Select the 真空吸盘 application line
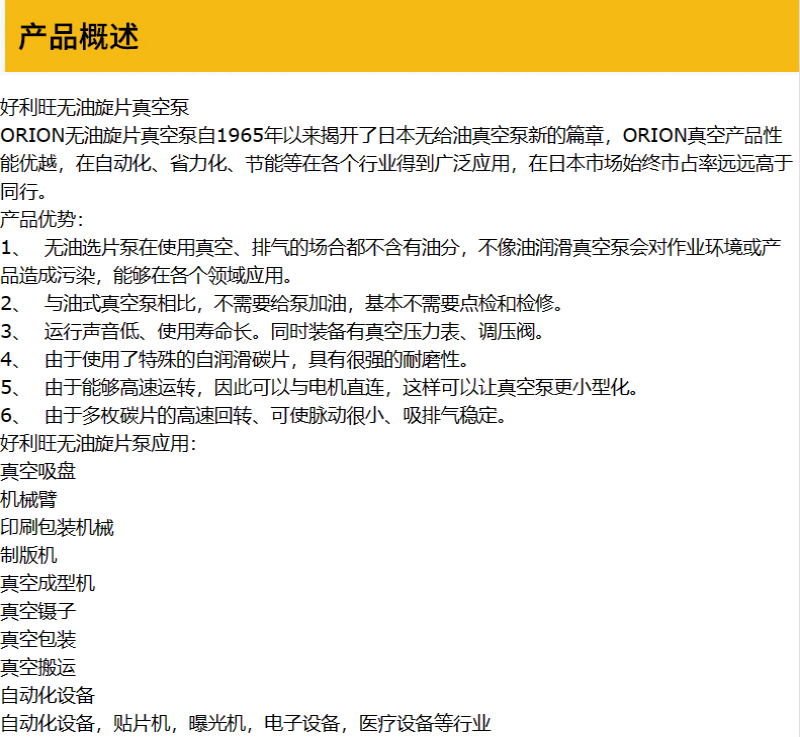The height and width of the screenshot is (737, 800). [x=38, y=471]
